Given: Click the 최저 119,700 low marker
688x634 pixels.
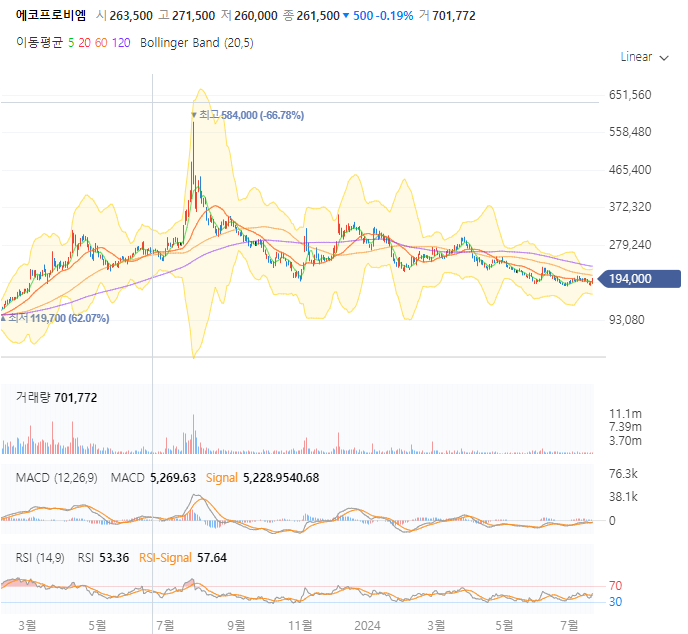Looking at the screenshot, I should click(55, 318).
